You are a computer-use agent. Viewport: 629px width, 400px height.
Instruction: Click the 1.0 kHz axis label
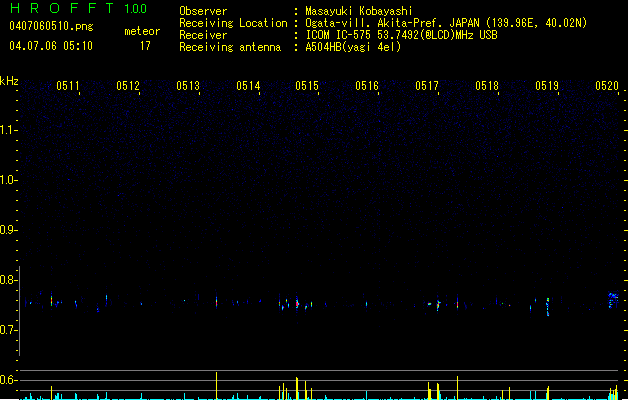pos(8,180)
